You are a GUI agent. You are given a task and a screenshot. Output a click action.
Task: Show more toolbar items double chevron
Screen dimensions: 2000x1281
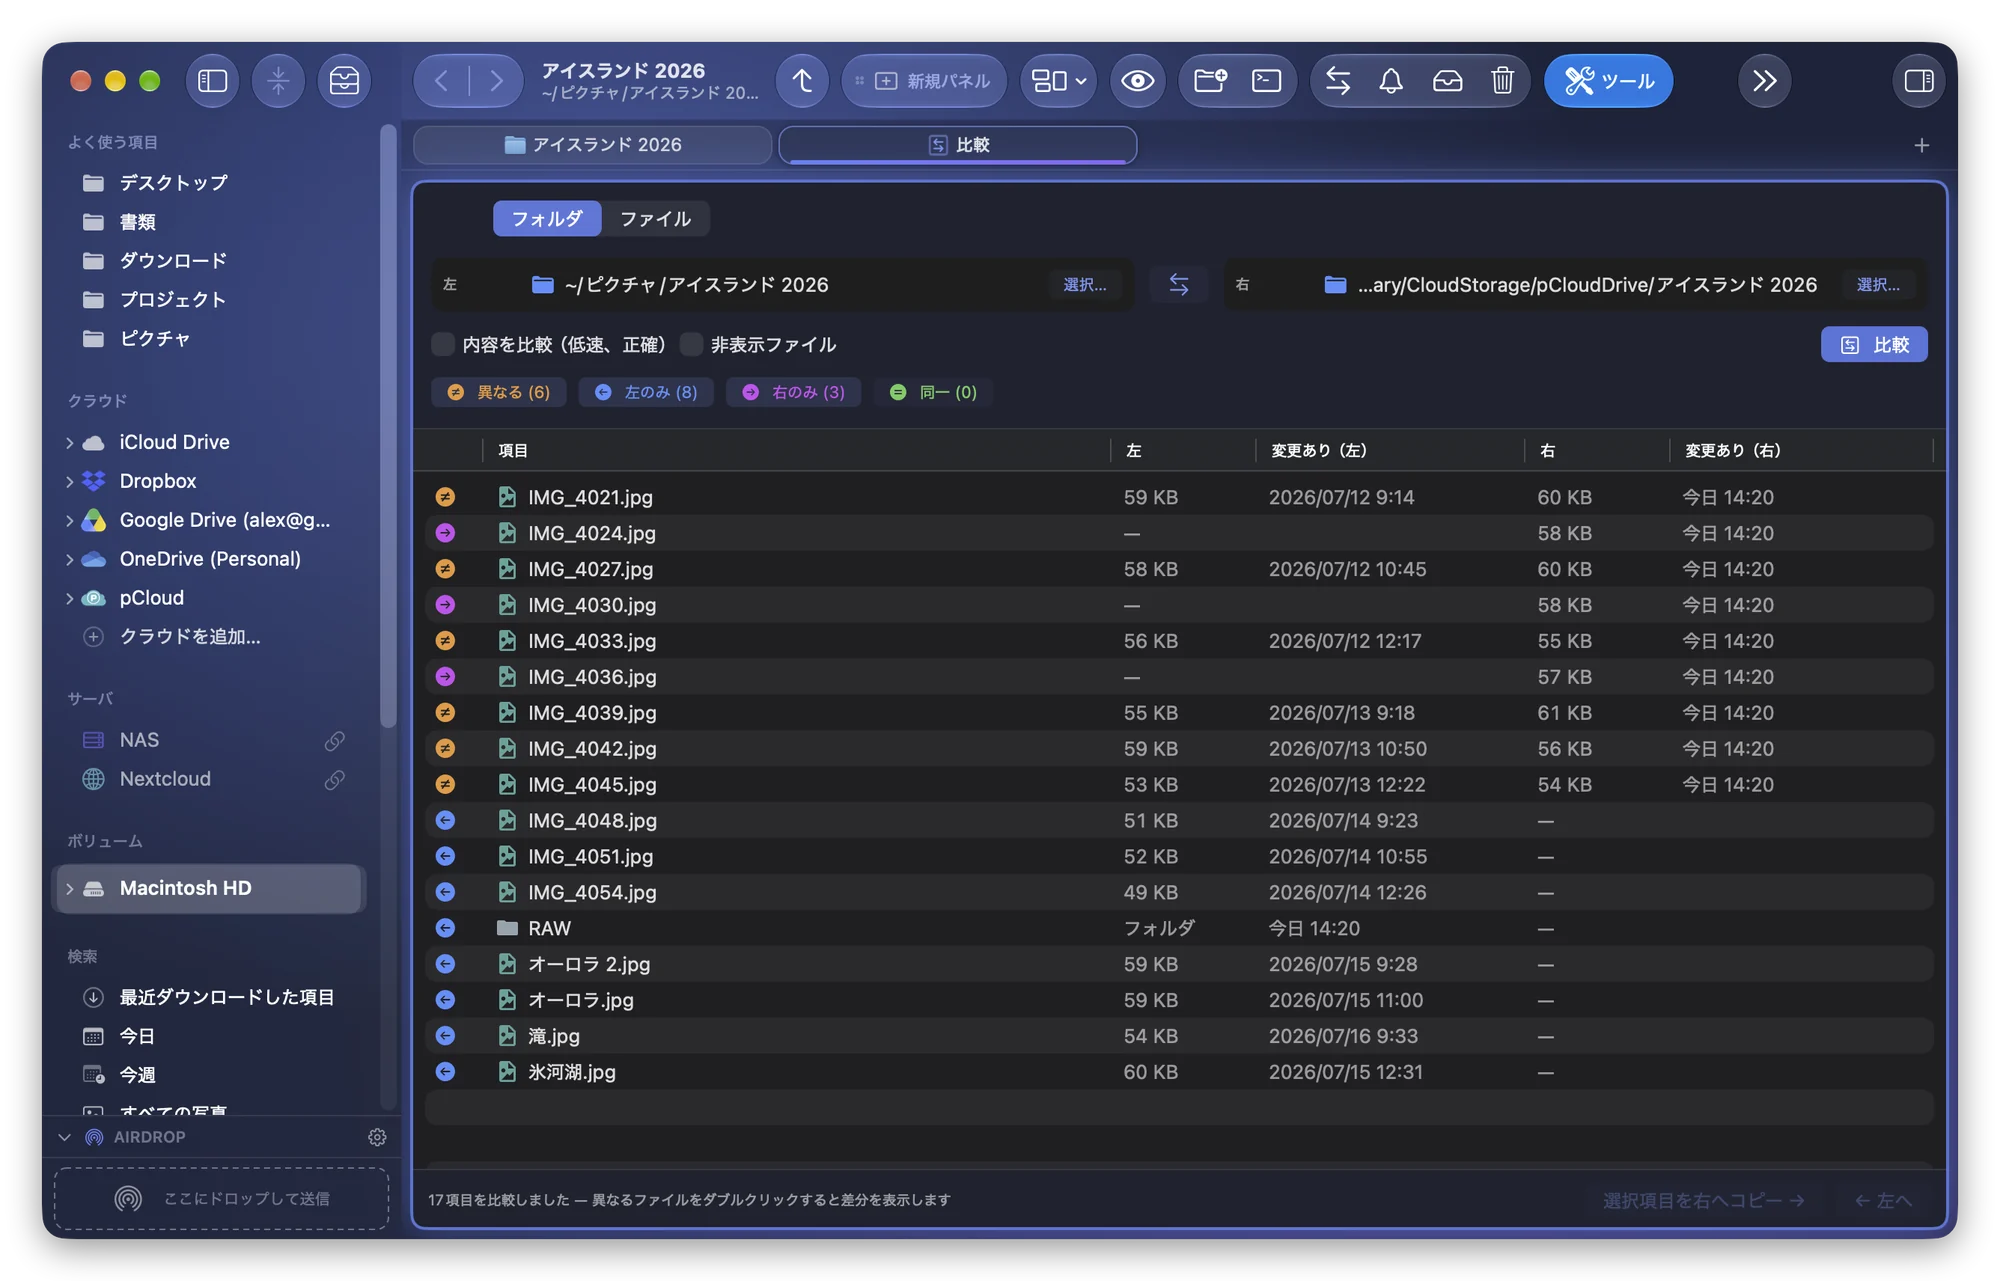pyautogui.click(x=1764, y=81)
